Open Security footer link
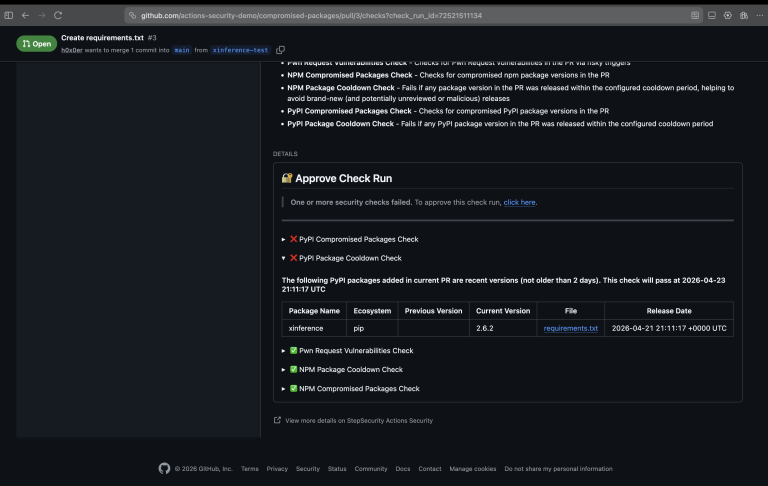768x486 pixels. point(308,469)
